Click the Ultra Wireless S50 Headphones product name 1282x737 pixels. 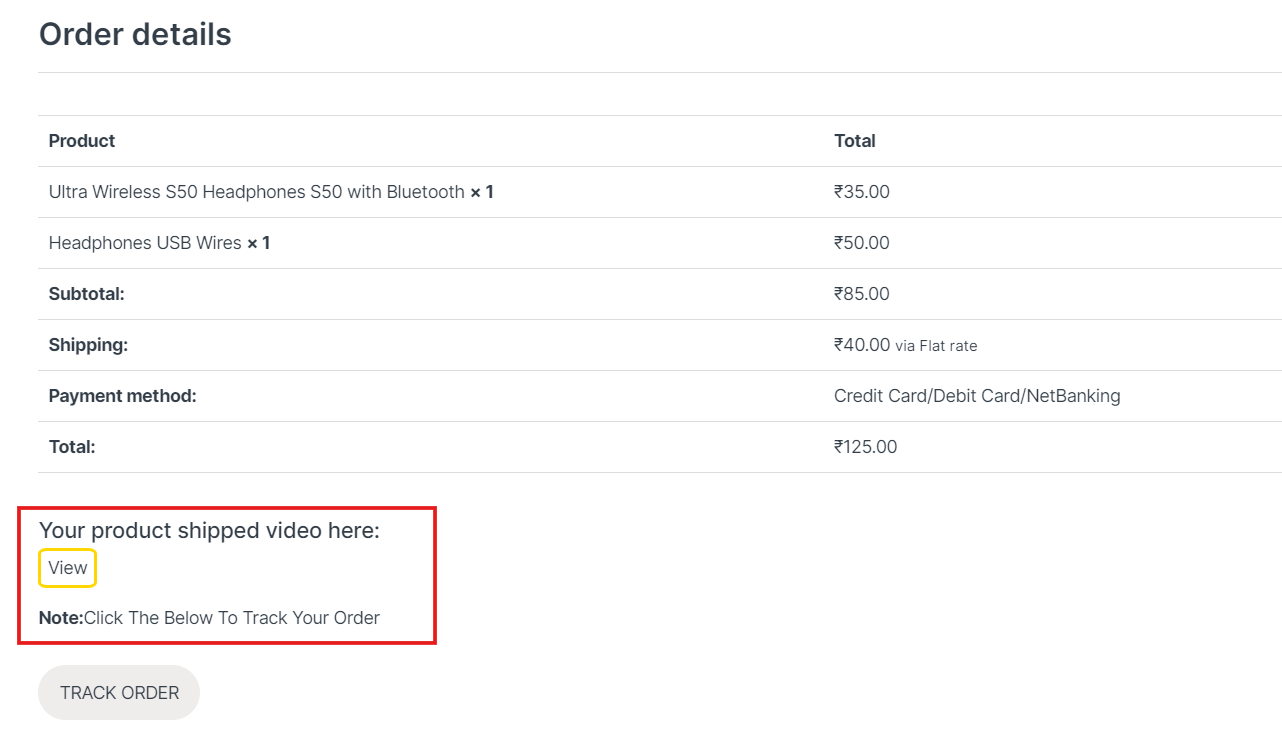click(x=257, y=192)
